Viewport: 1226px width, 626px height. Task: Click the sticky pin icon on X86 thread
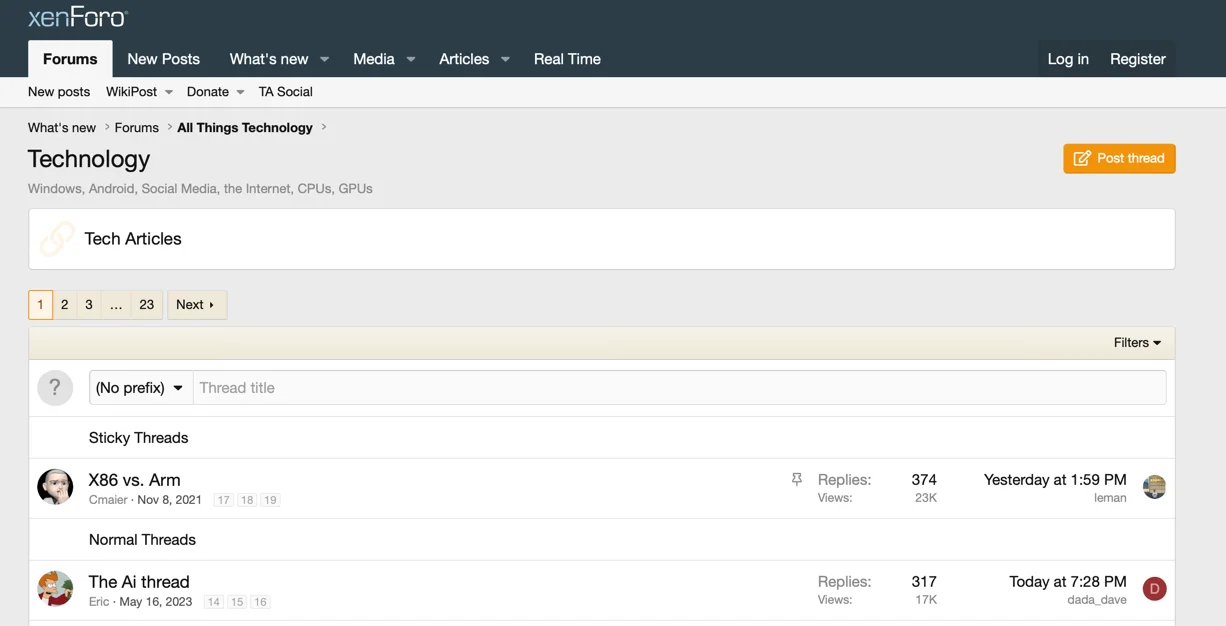tap(797, 480)
